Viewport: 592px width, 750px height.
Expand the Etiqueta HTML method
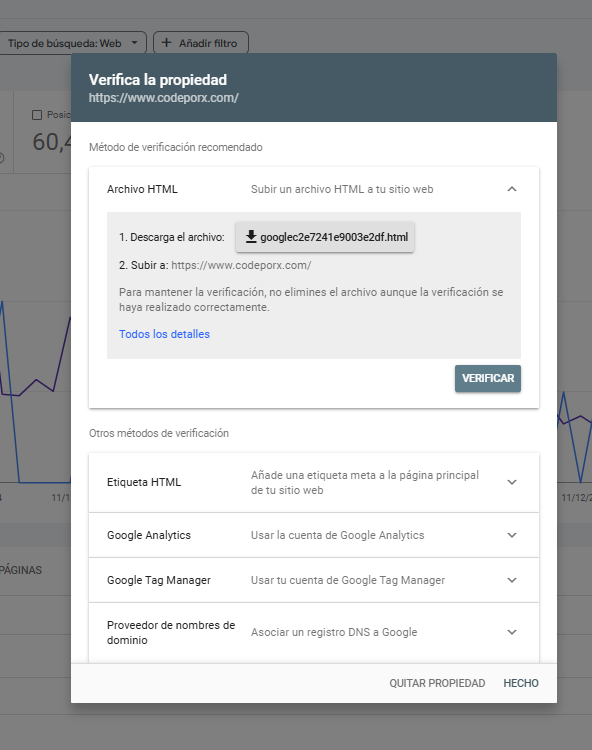click(314, 482)
